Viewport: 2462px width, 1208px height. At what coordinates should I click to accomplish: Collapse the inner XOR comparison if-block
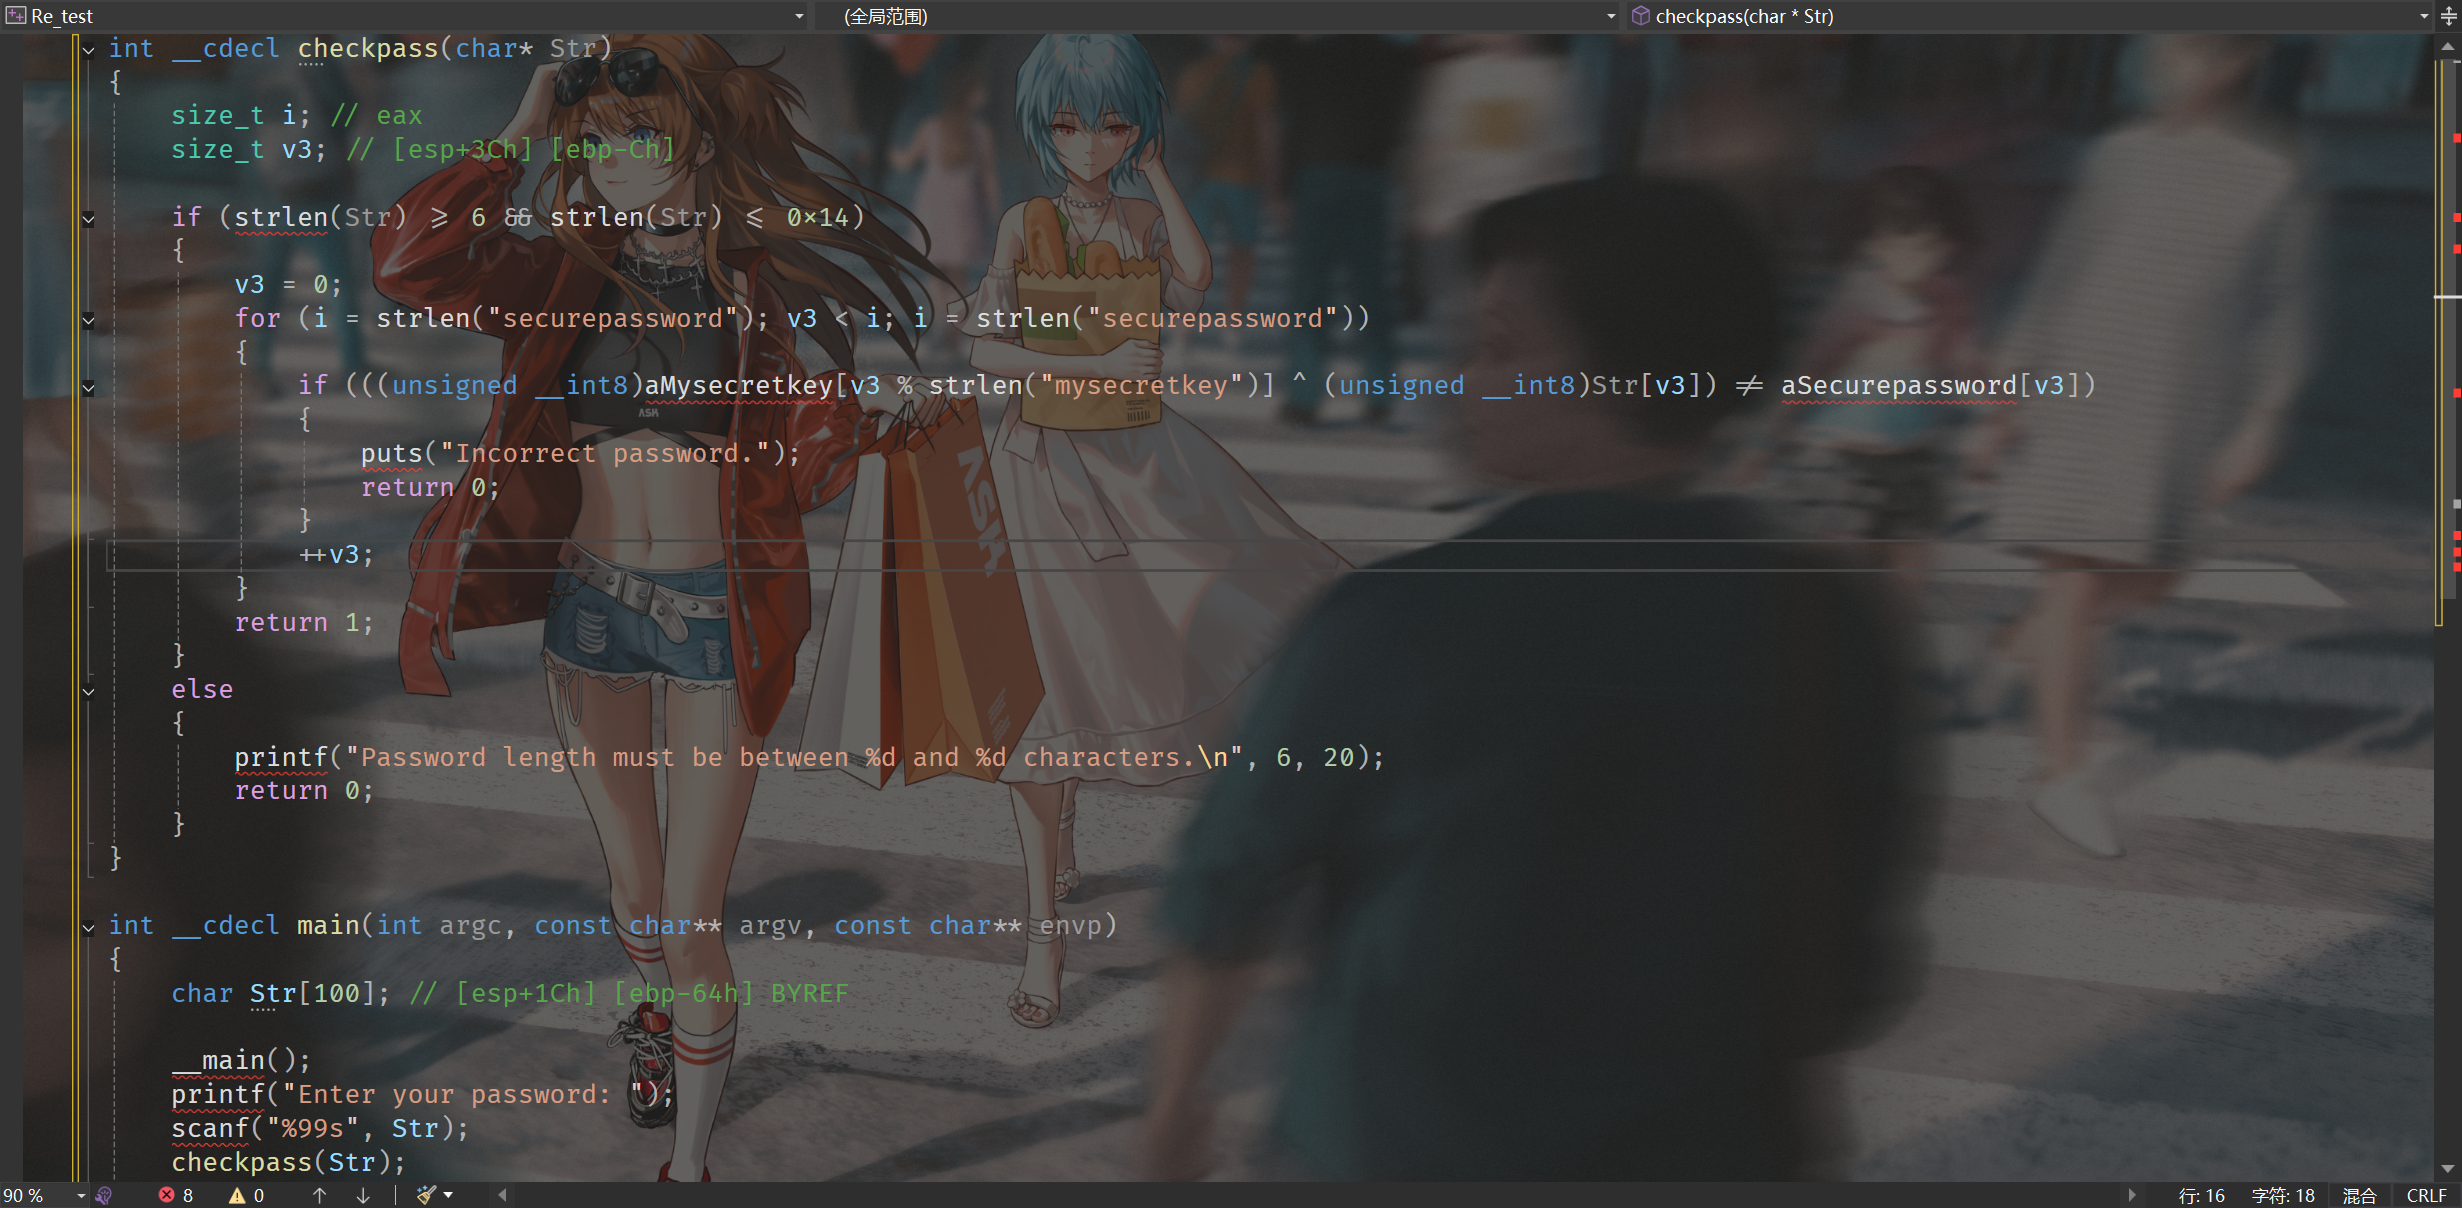pos(89,388)
